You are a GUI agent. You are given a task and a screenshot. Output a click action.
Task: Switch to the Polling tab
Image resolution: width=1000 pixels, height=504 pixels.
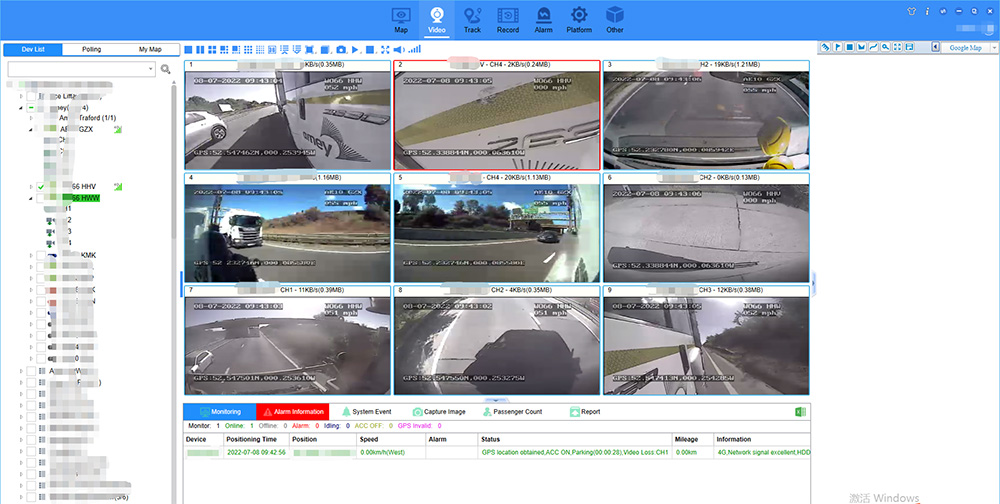pyautogui.click(x=91, y=49)
